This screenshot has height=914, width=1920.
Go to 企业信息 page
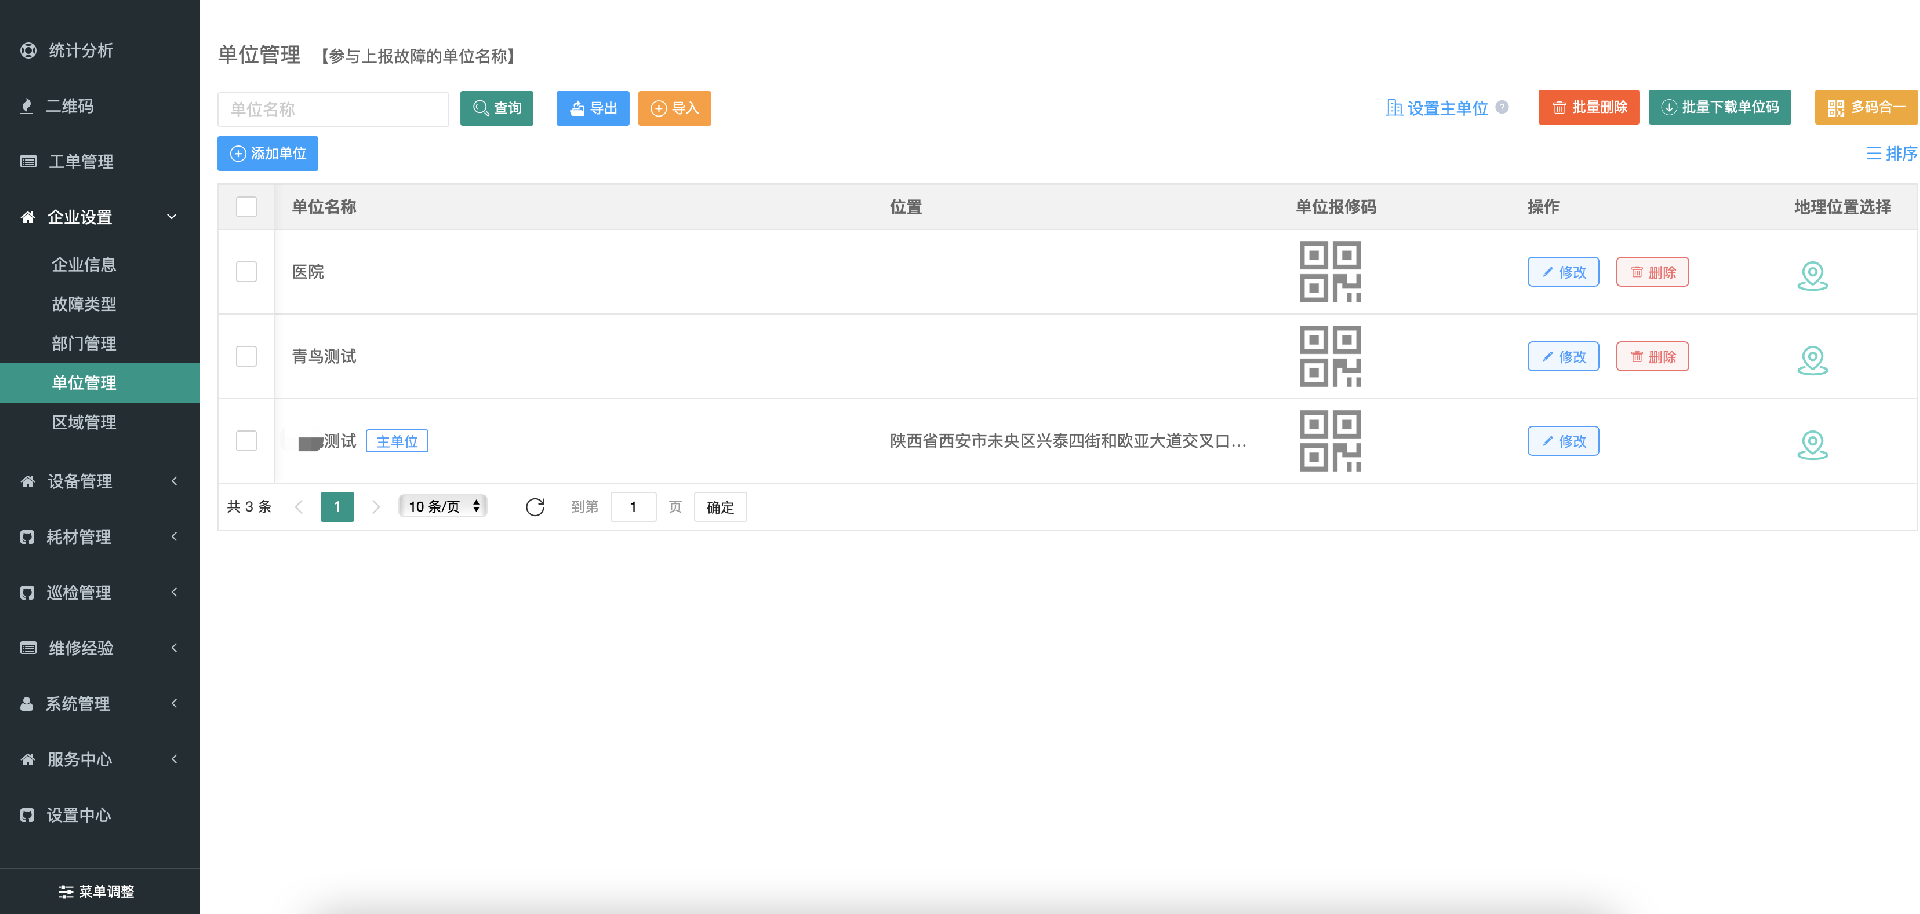coord(84,265)
